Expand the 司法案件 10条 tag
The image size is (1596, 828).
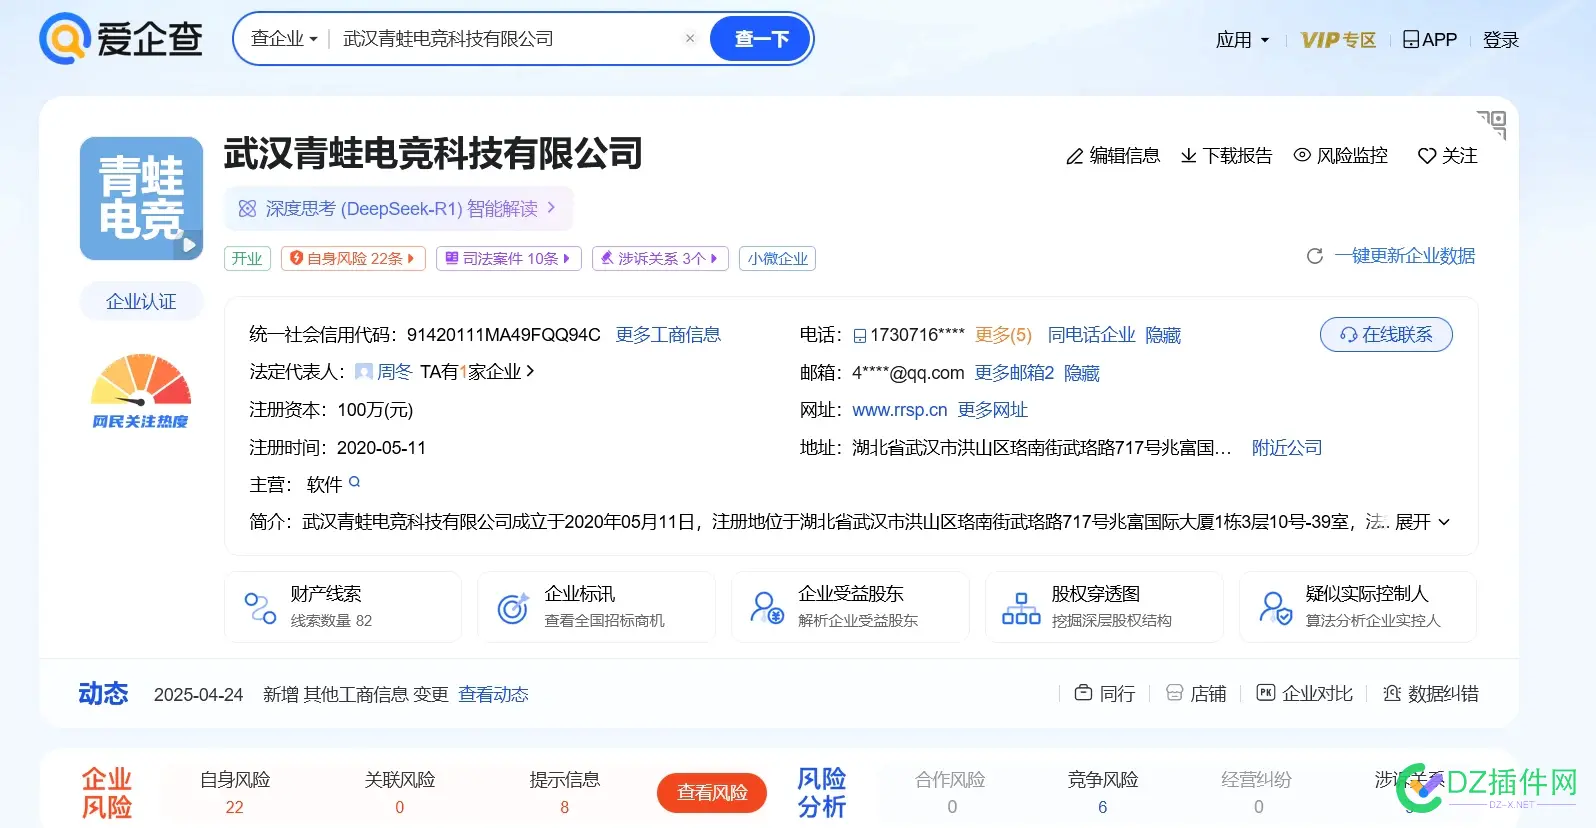[x=509, y=258]
